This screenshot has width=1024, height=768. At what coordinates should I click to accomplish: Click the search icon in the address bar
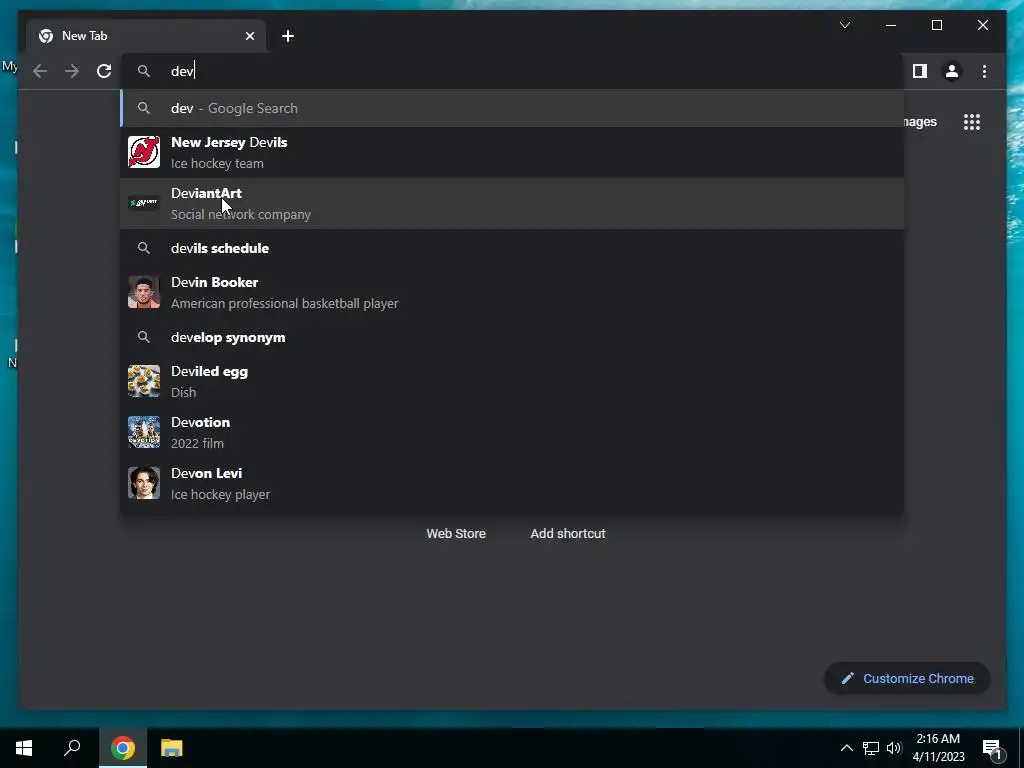pyautogui.click(x=144, y=71)
